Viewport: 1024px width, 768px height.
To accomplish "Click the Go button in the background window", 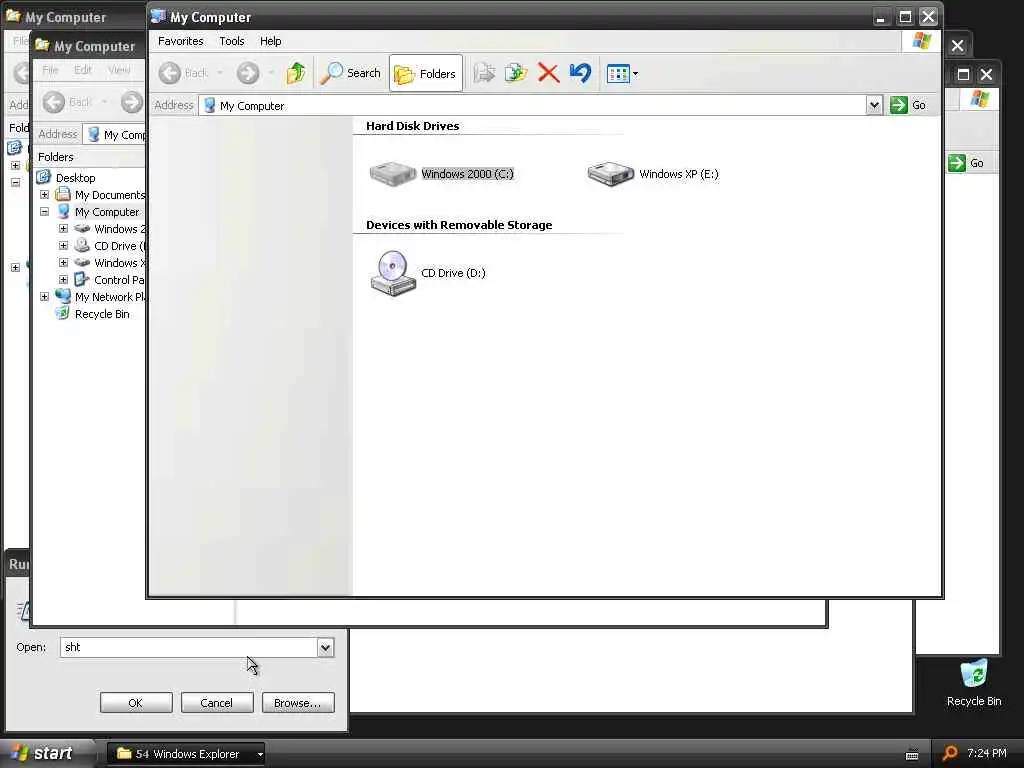I will [966, 163].
